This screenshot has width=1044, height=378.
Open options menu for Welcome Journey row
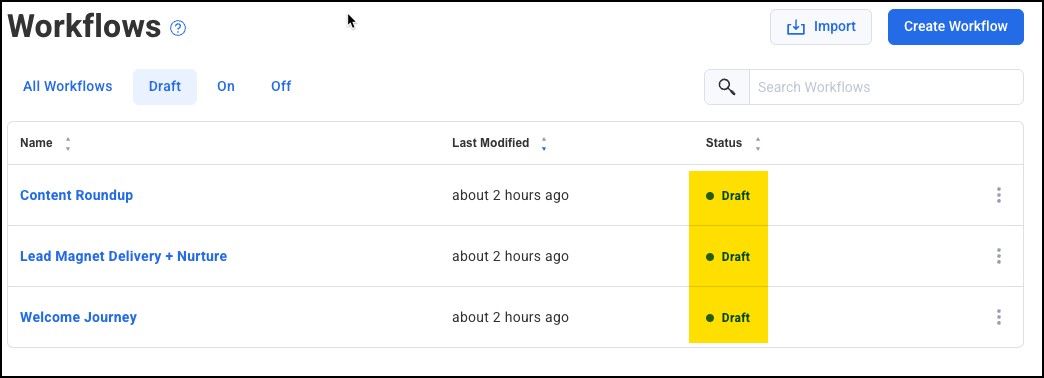coord(998,317)
